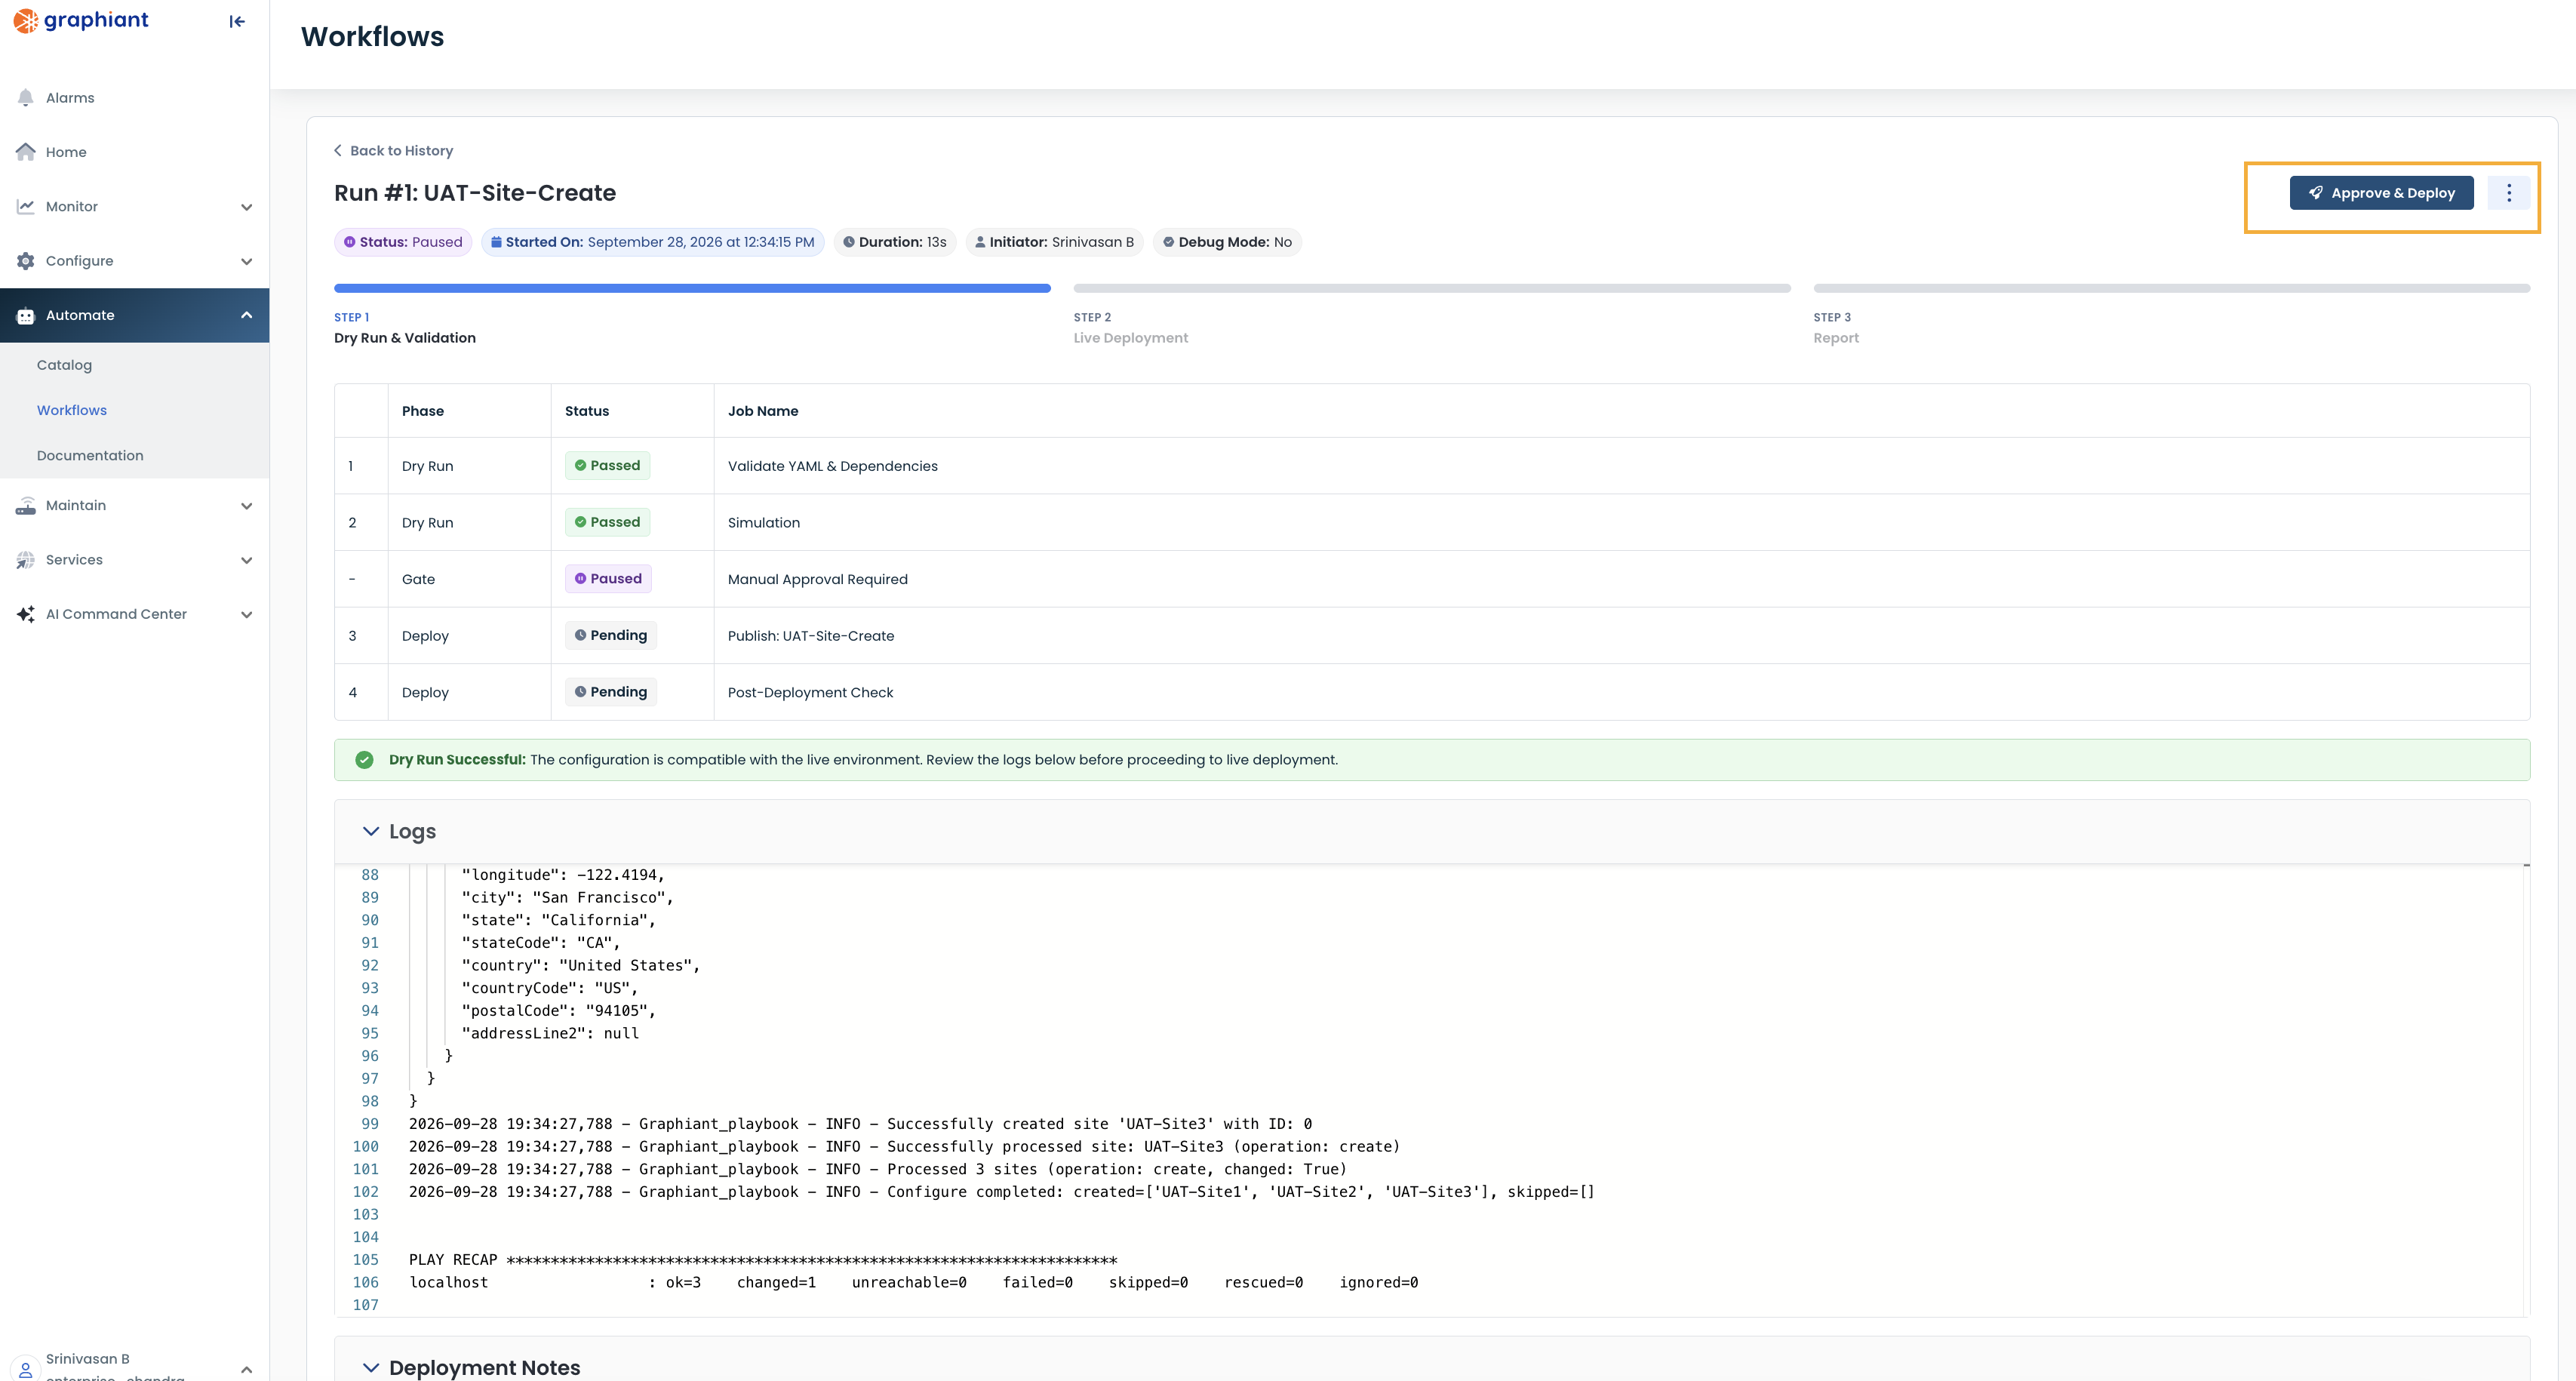
Task: Go Back to History
Action: pos(393,151)
